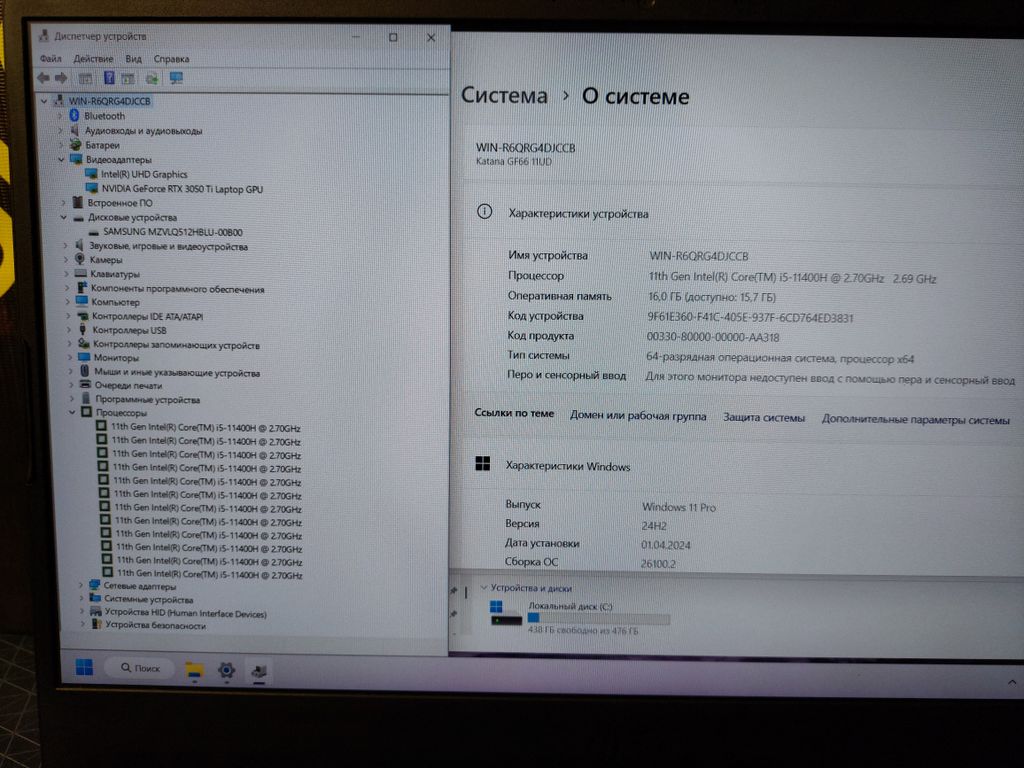Viewport: 1024px width, 768px height.
Task: Click the monitor scan-hardware toolbar icon
Action: coord(176,78)
